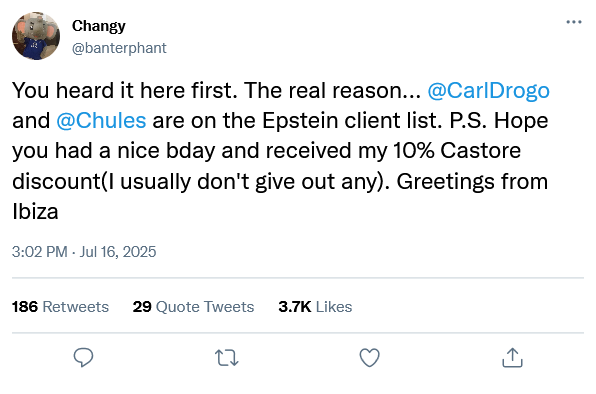View the 3.7K Likes list

pyautogui.click(x=315, y=307)
